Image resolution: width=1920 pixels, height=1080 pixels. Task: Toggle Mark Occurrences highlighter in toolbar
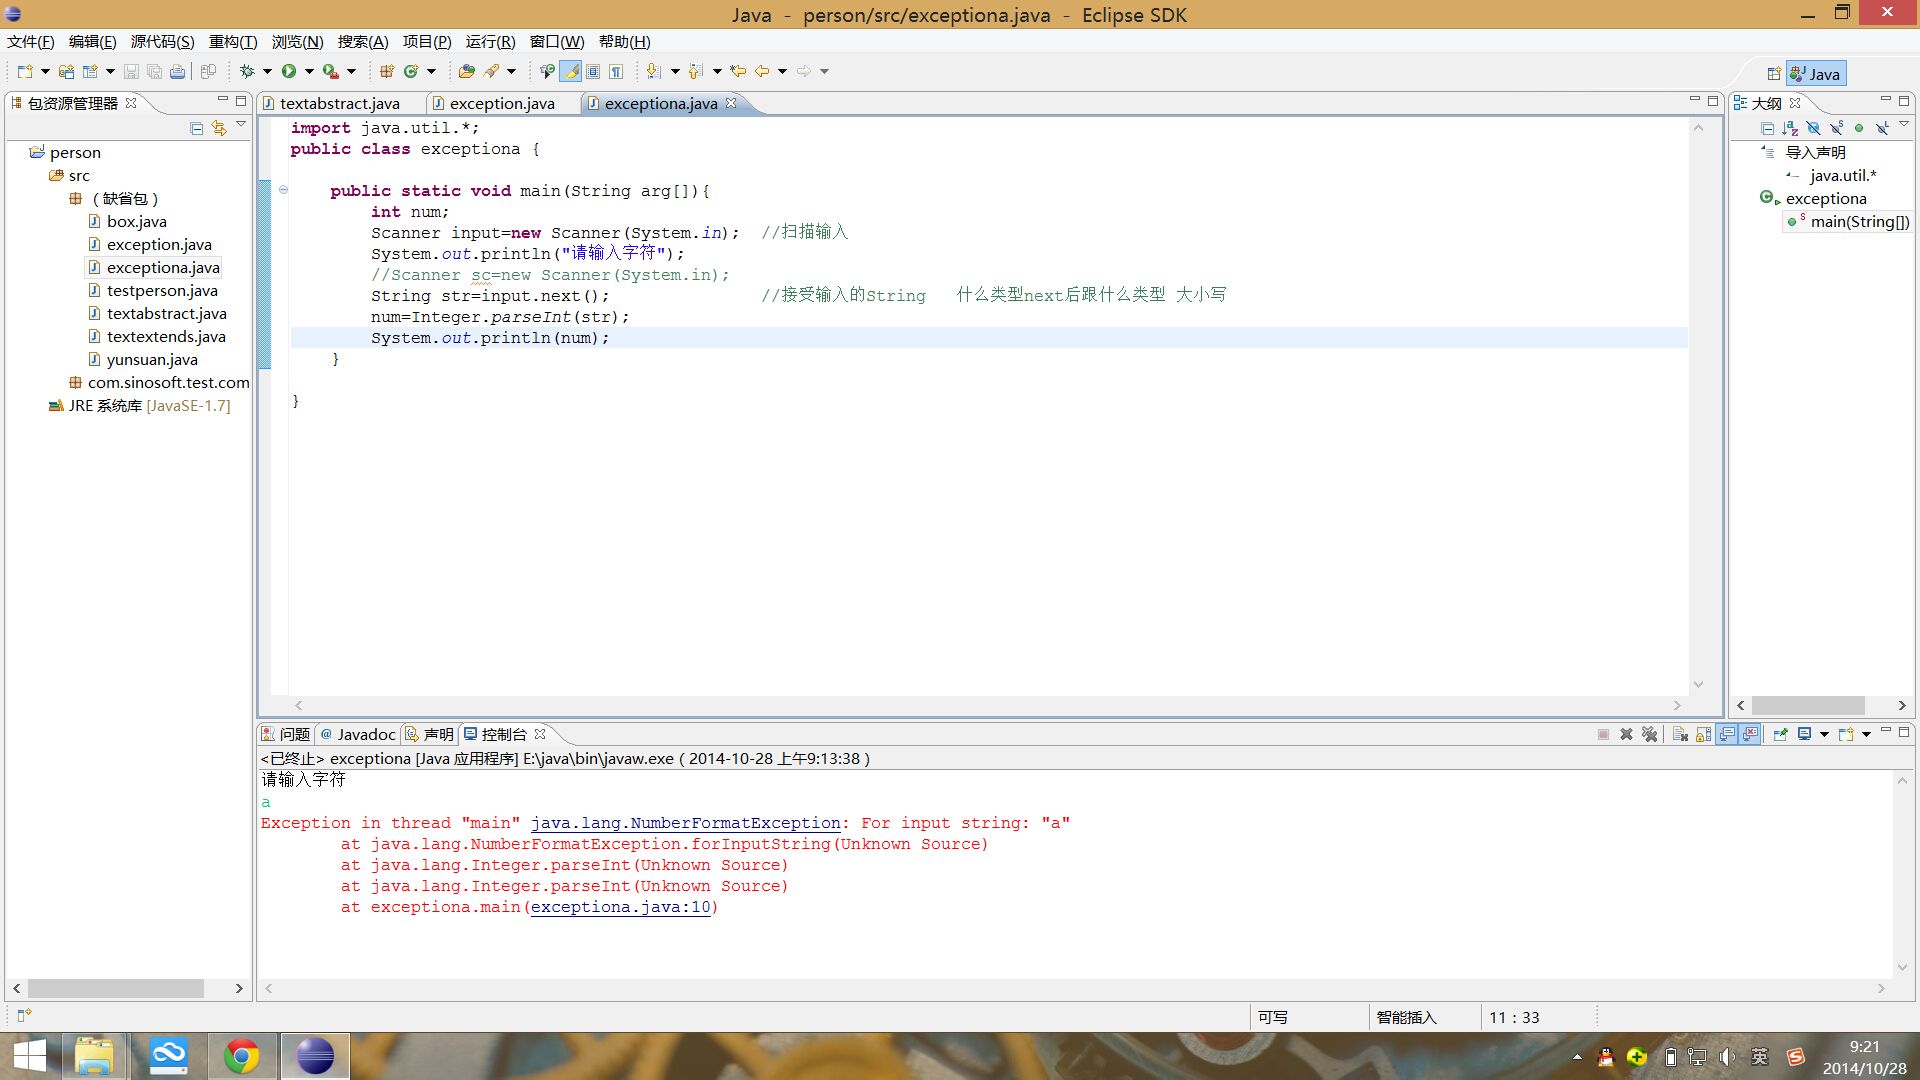(x=570, y=71)
